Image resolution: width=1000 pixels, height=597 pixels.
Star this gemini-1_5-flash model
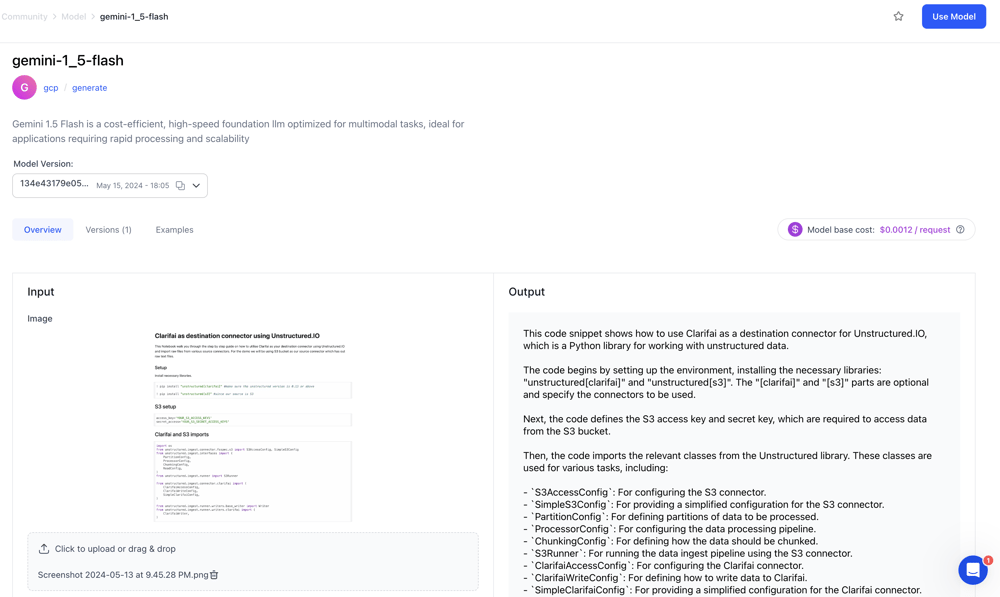coord(898,16)
